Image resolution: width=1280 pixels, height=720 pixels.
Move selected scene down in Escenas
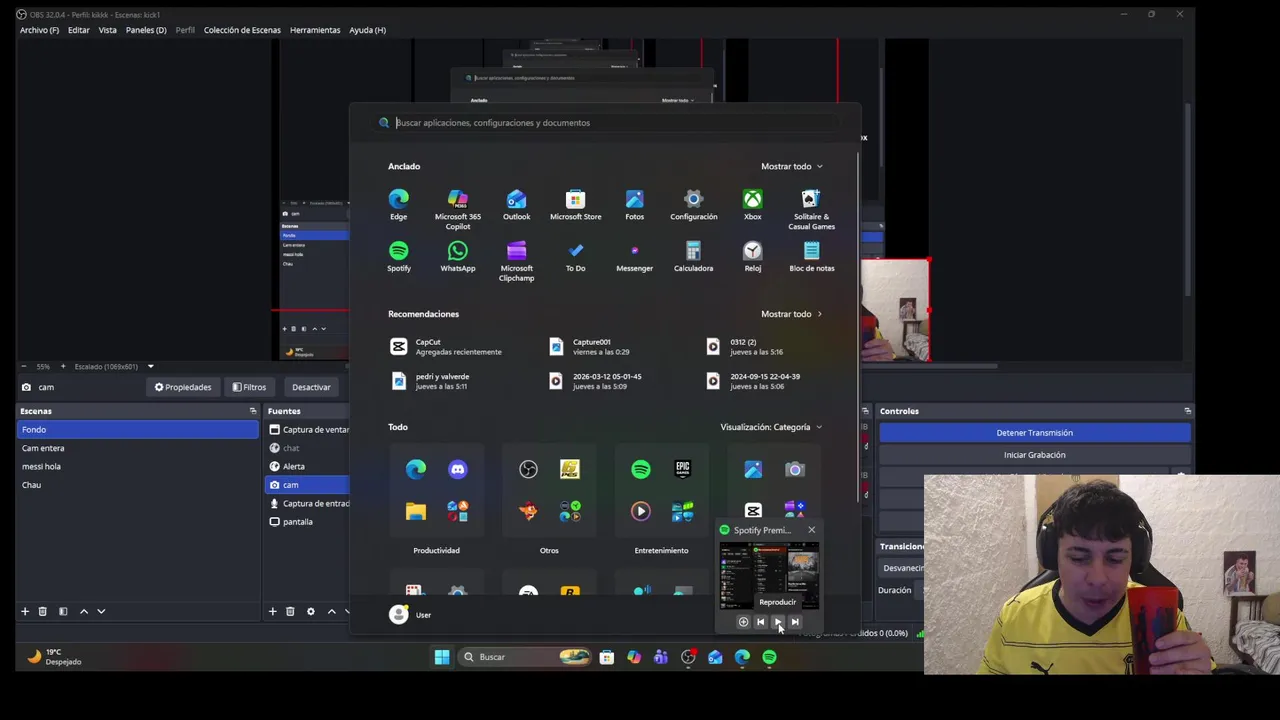(x=101, y=611)
